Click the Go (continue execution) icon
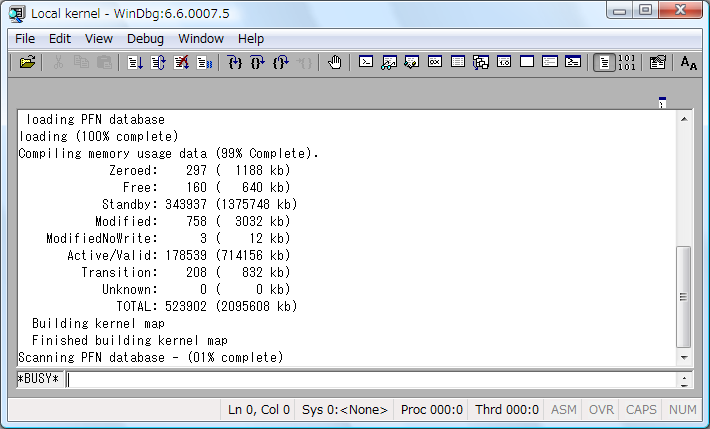710x429 pixels. tap(135, 62)
